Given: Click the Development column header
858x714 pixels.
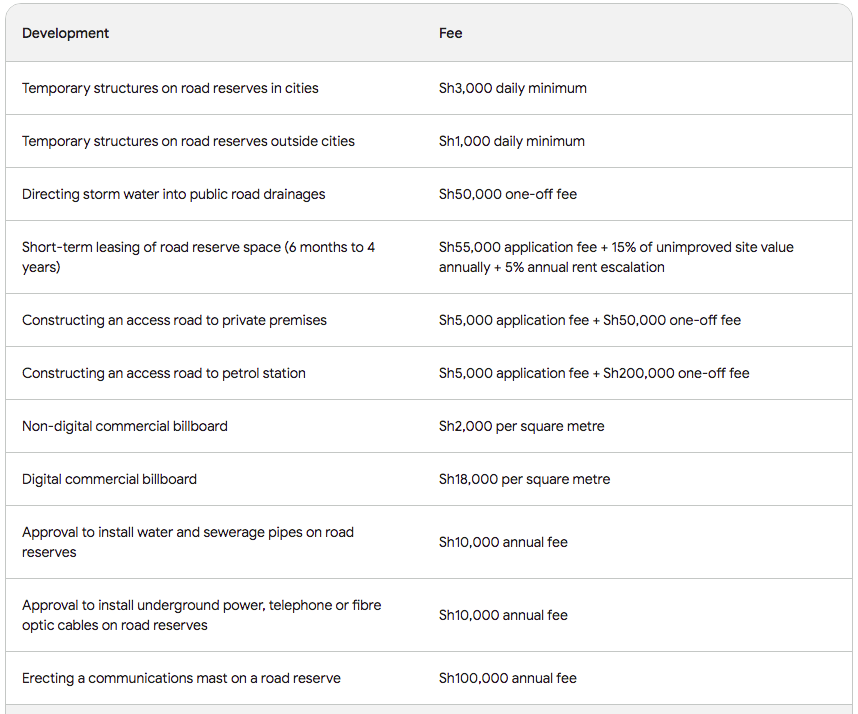Looking at the screenshot, I should [65, 33].
